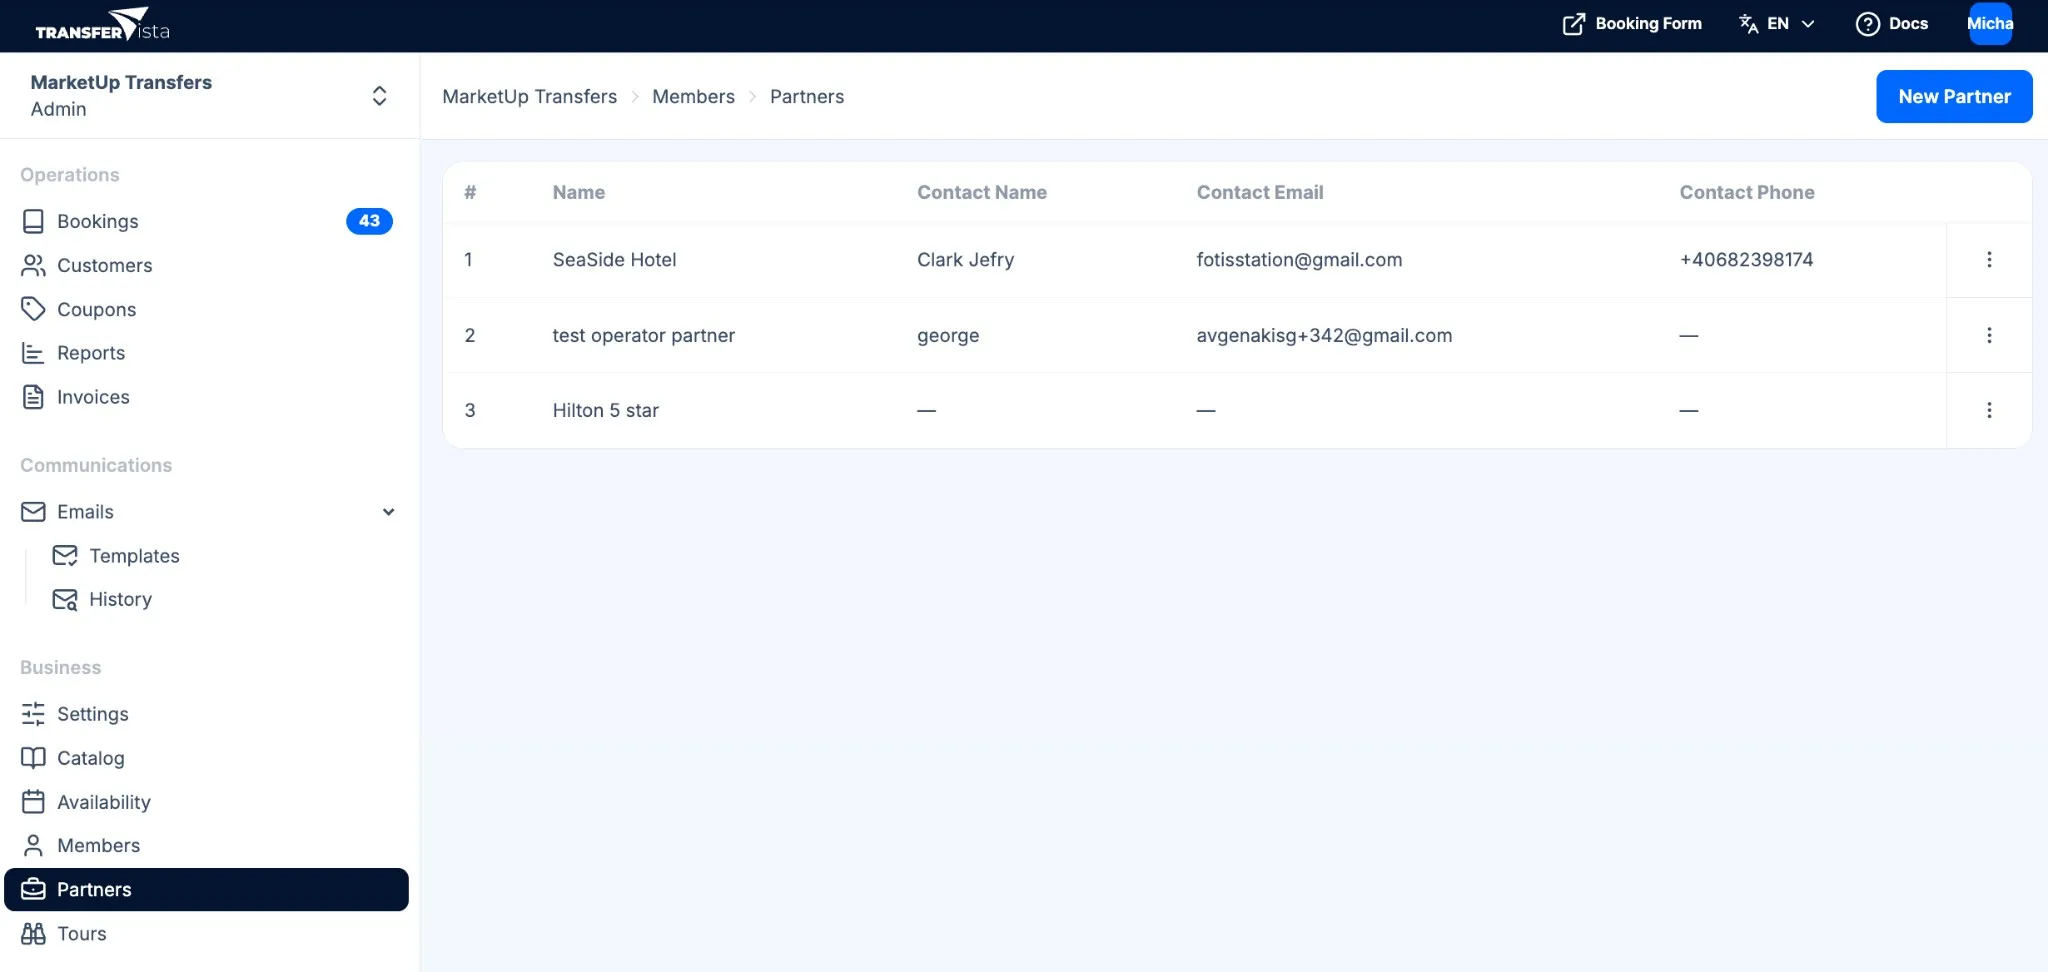Click the Bookings count badge showing 43
Viewport: 2048px width, 972px height.
368,221
